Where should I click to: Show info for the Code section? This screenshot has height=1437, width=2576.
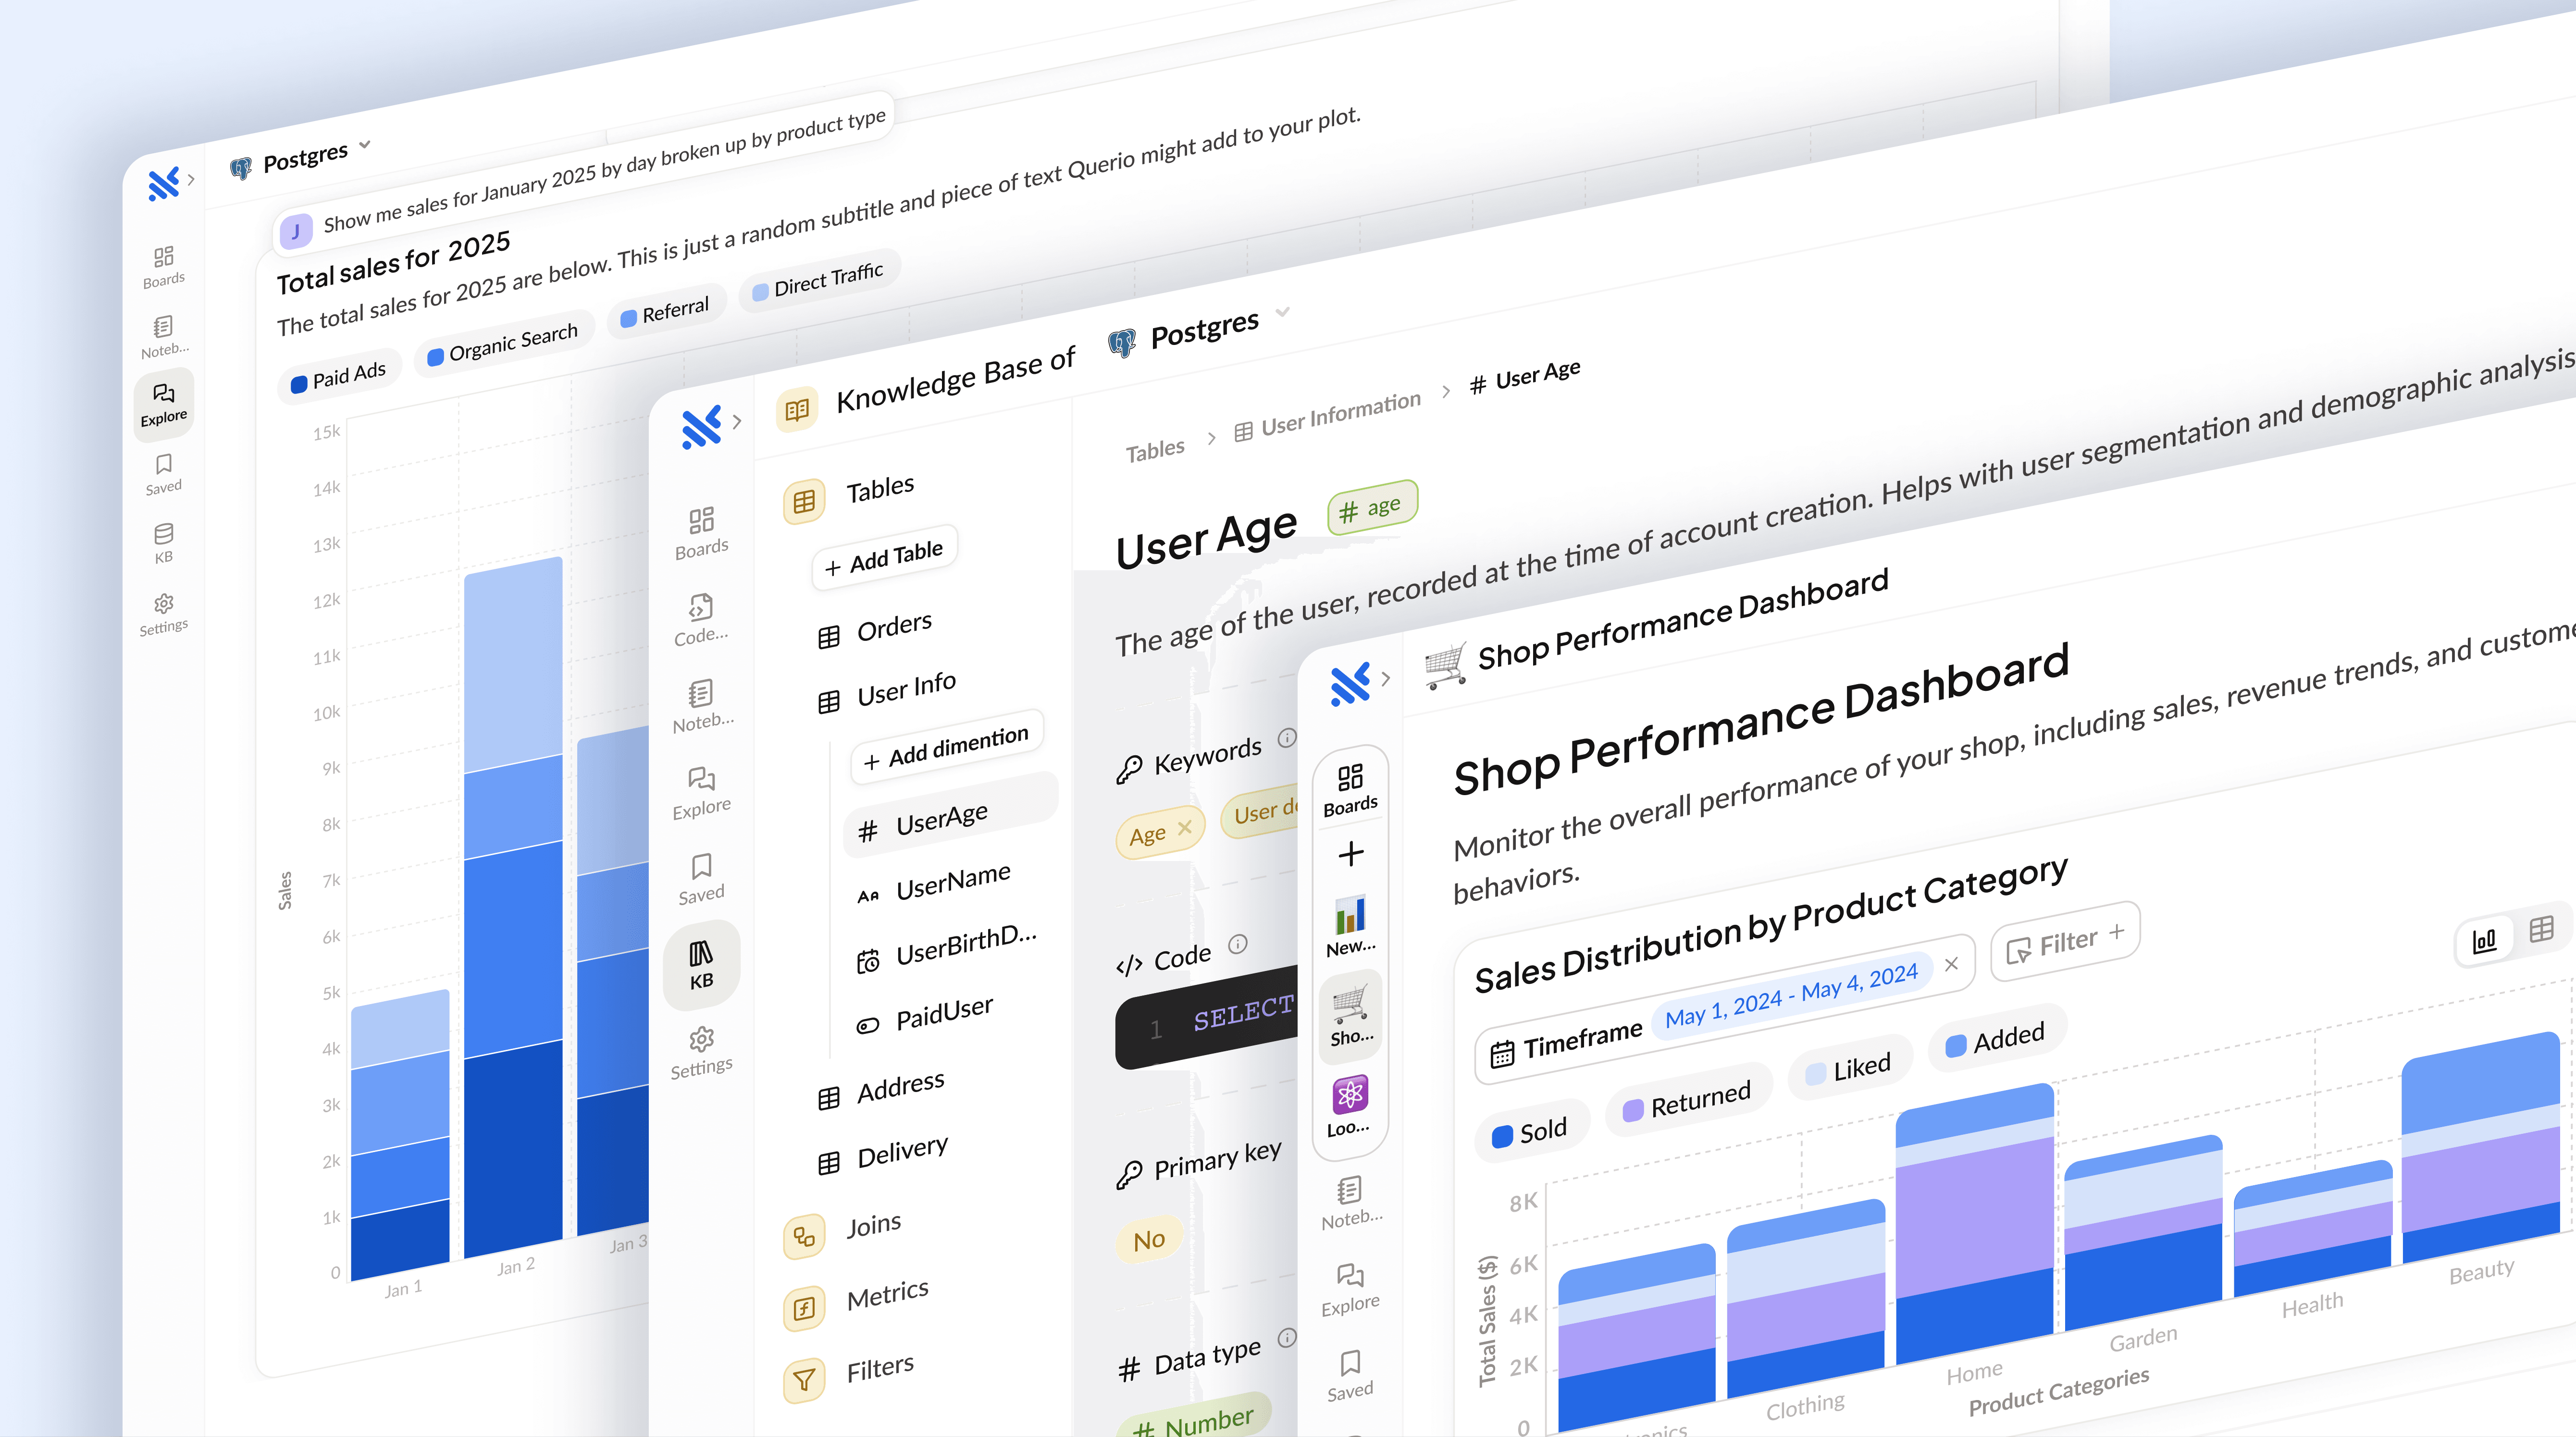point(1238,944)
